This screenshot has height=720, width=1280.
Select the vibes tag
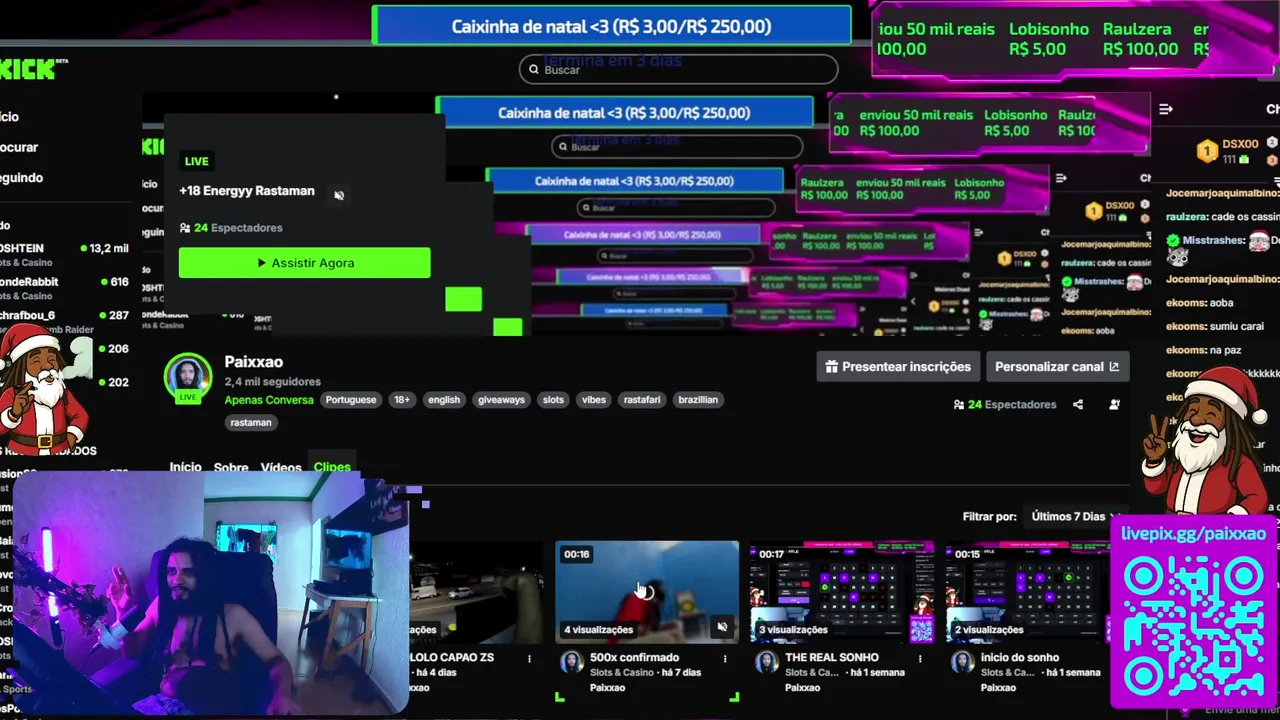pos(594,400)
